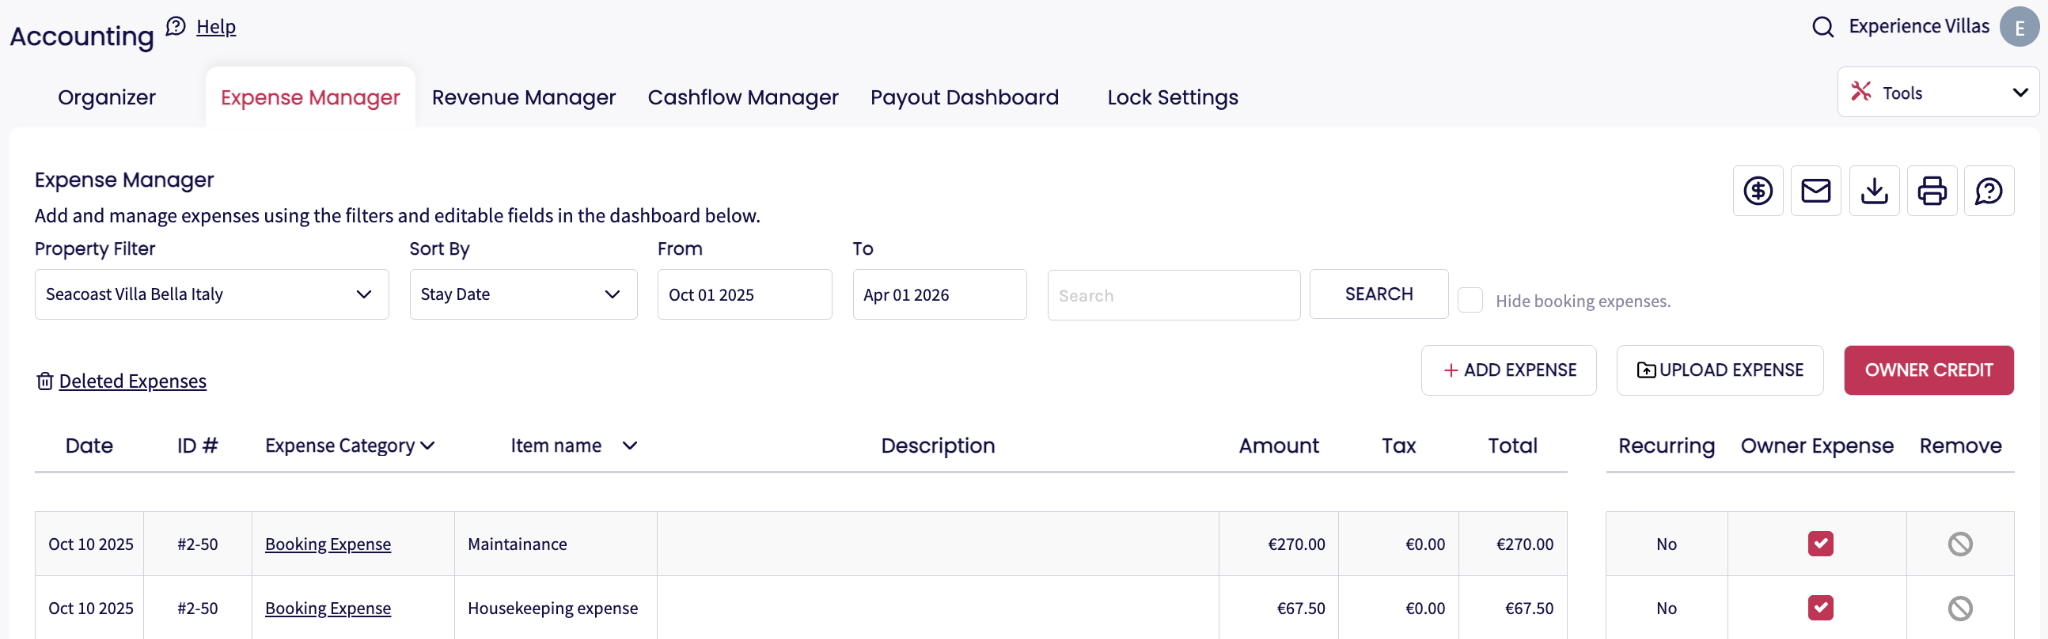Open the Property Filter dropdown

tap(212, 295)
